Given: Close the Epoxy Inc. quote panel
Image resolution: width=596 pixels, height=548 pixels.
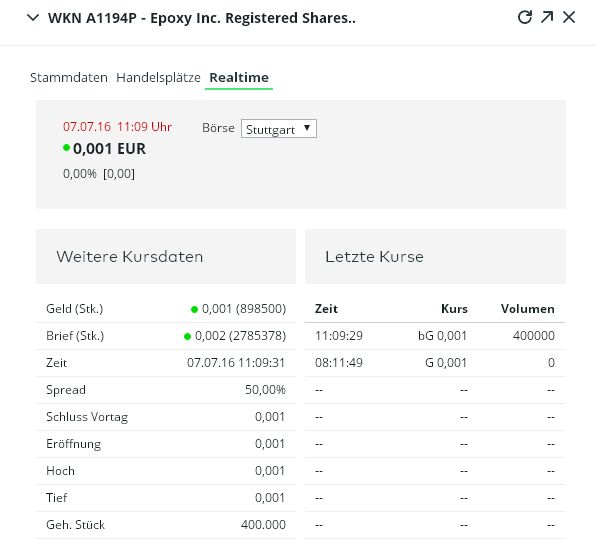Looking at the screenshot, I should [569, 17].
